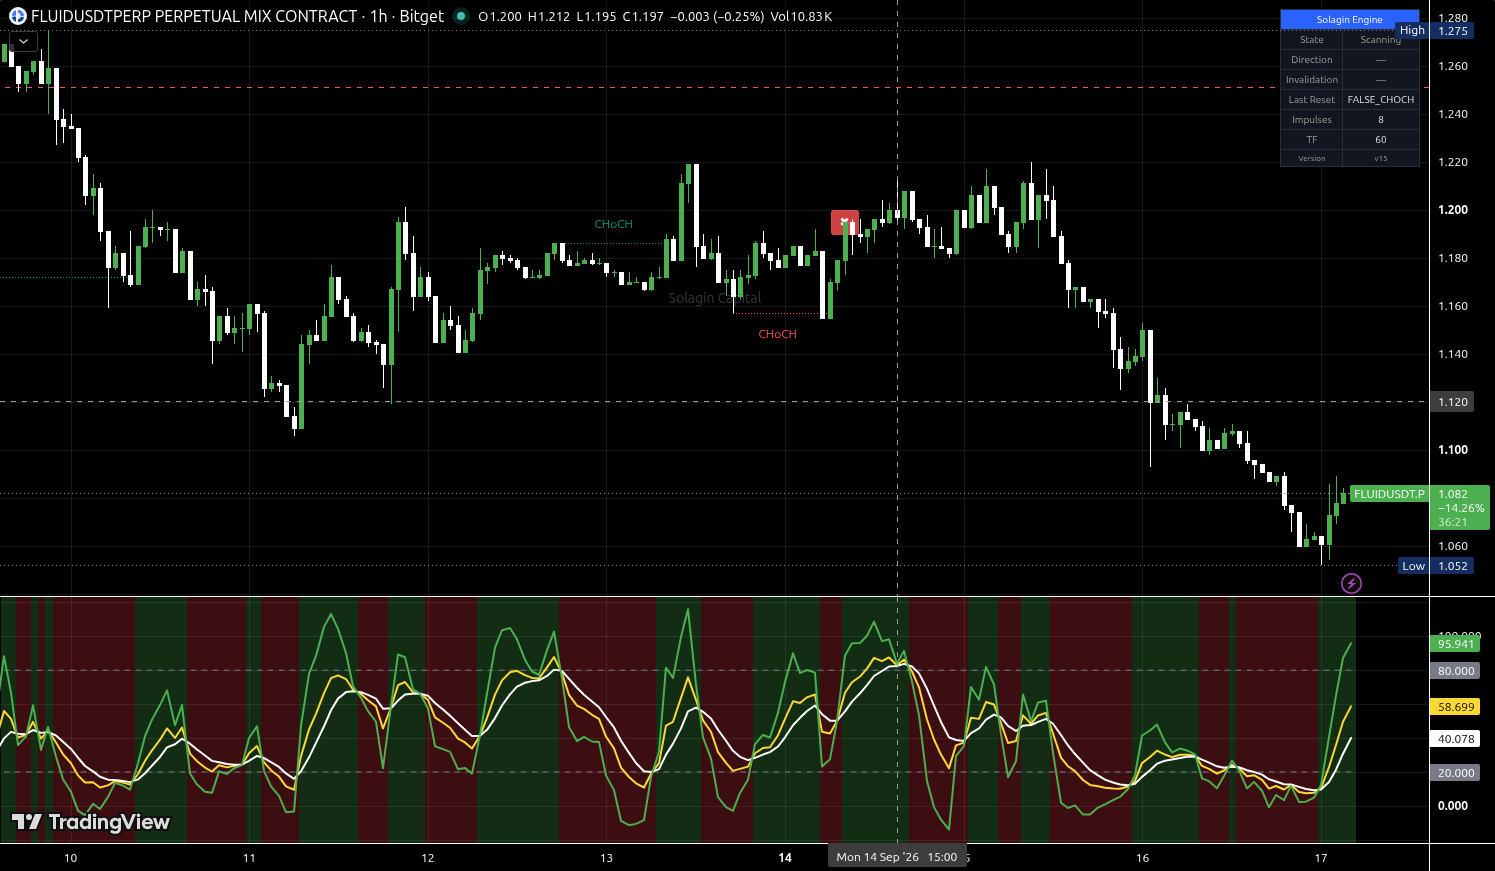Click date 13 on the time axis
Viewport: 1495px width, 871px height.
606,858
